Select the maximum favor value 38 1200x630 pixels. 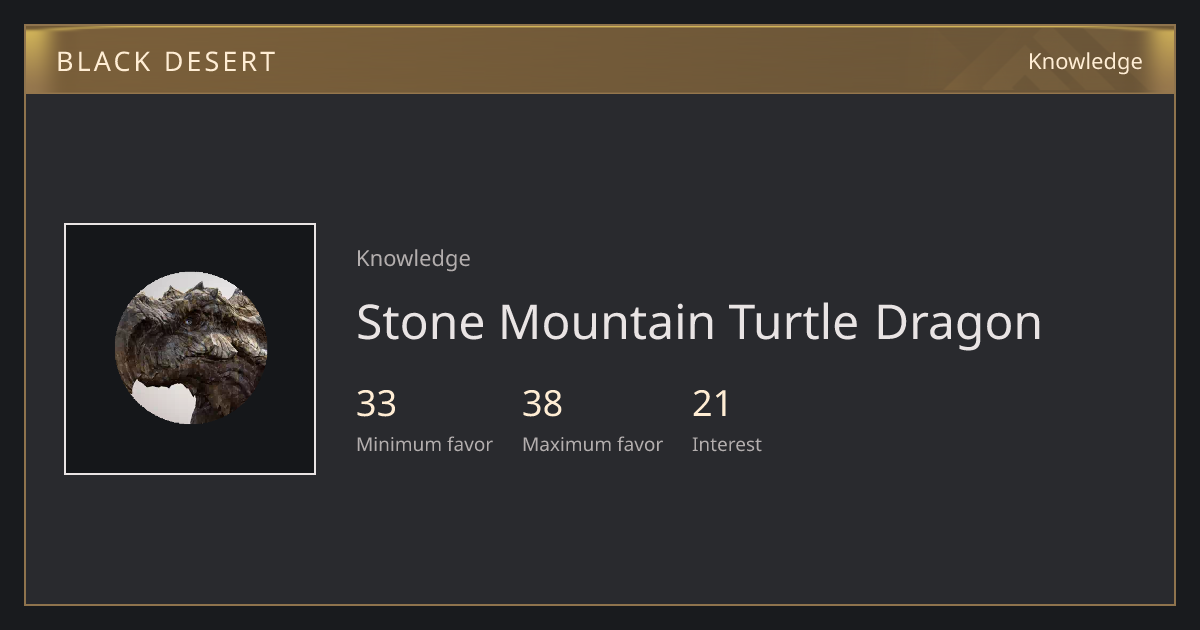[x=542, y=404]
